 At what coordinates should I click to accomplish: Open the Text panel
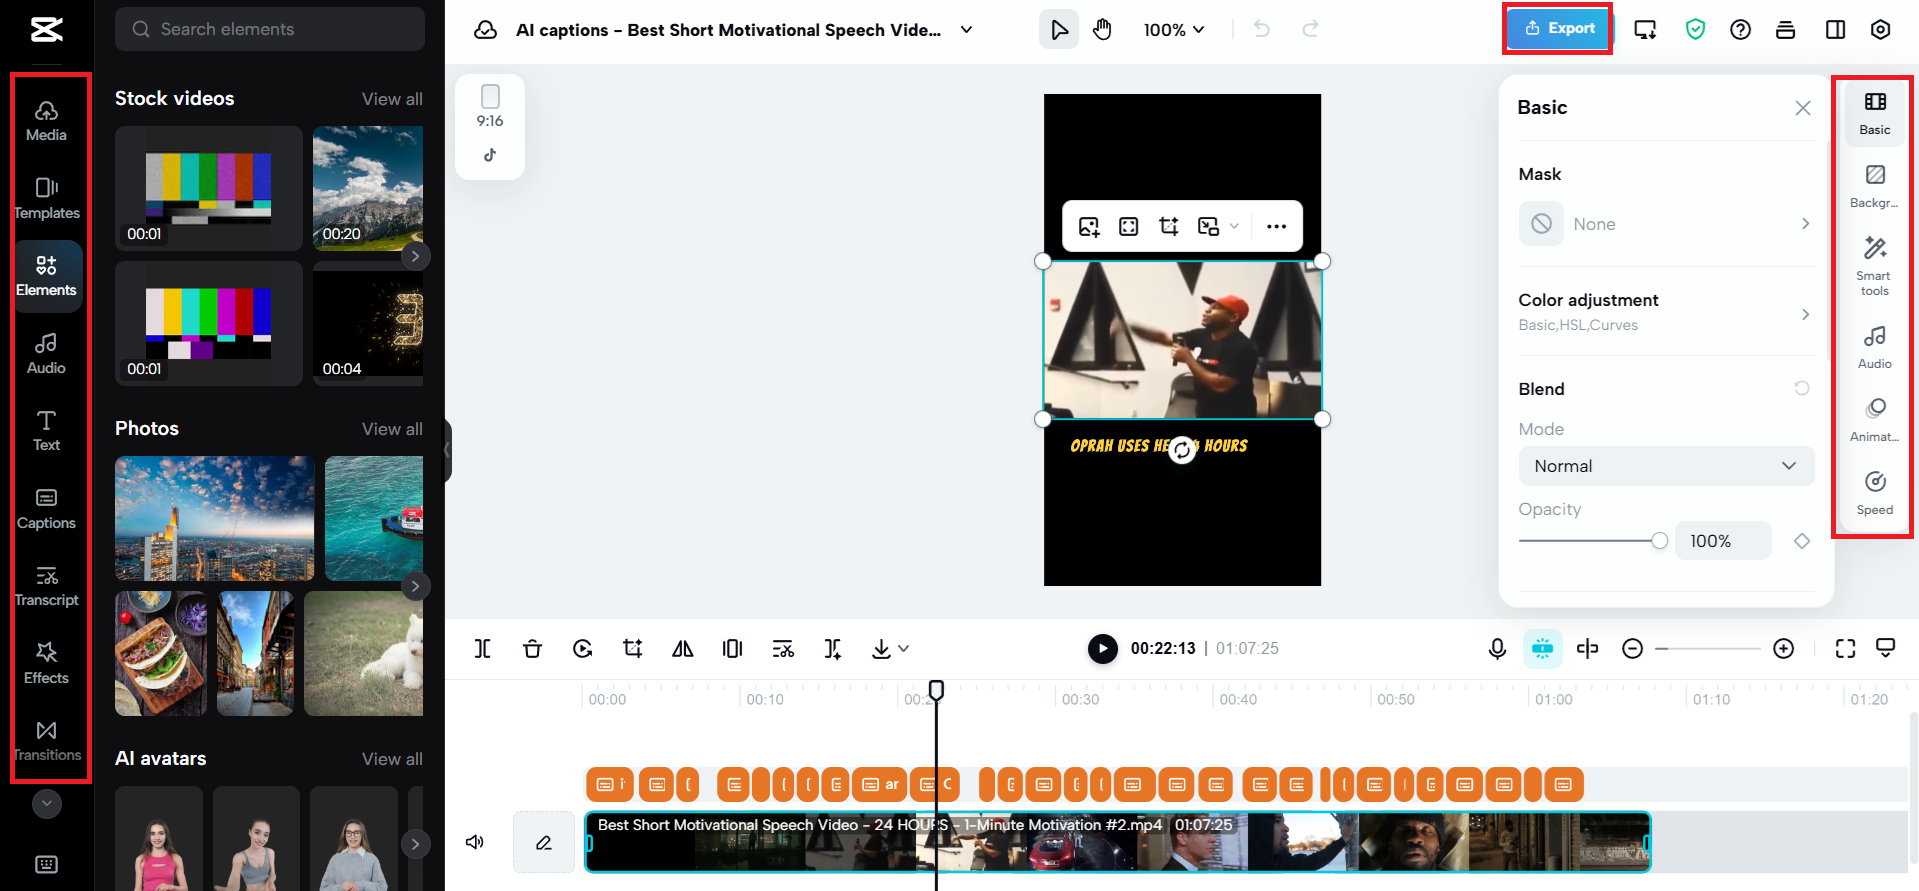pos(46,430)
